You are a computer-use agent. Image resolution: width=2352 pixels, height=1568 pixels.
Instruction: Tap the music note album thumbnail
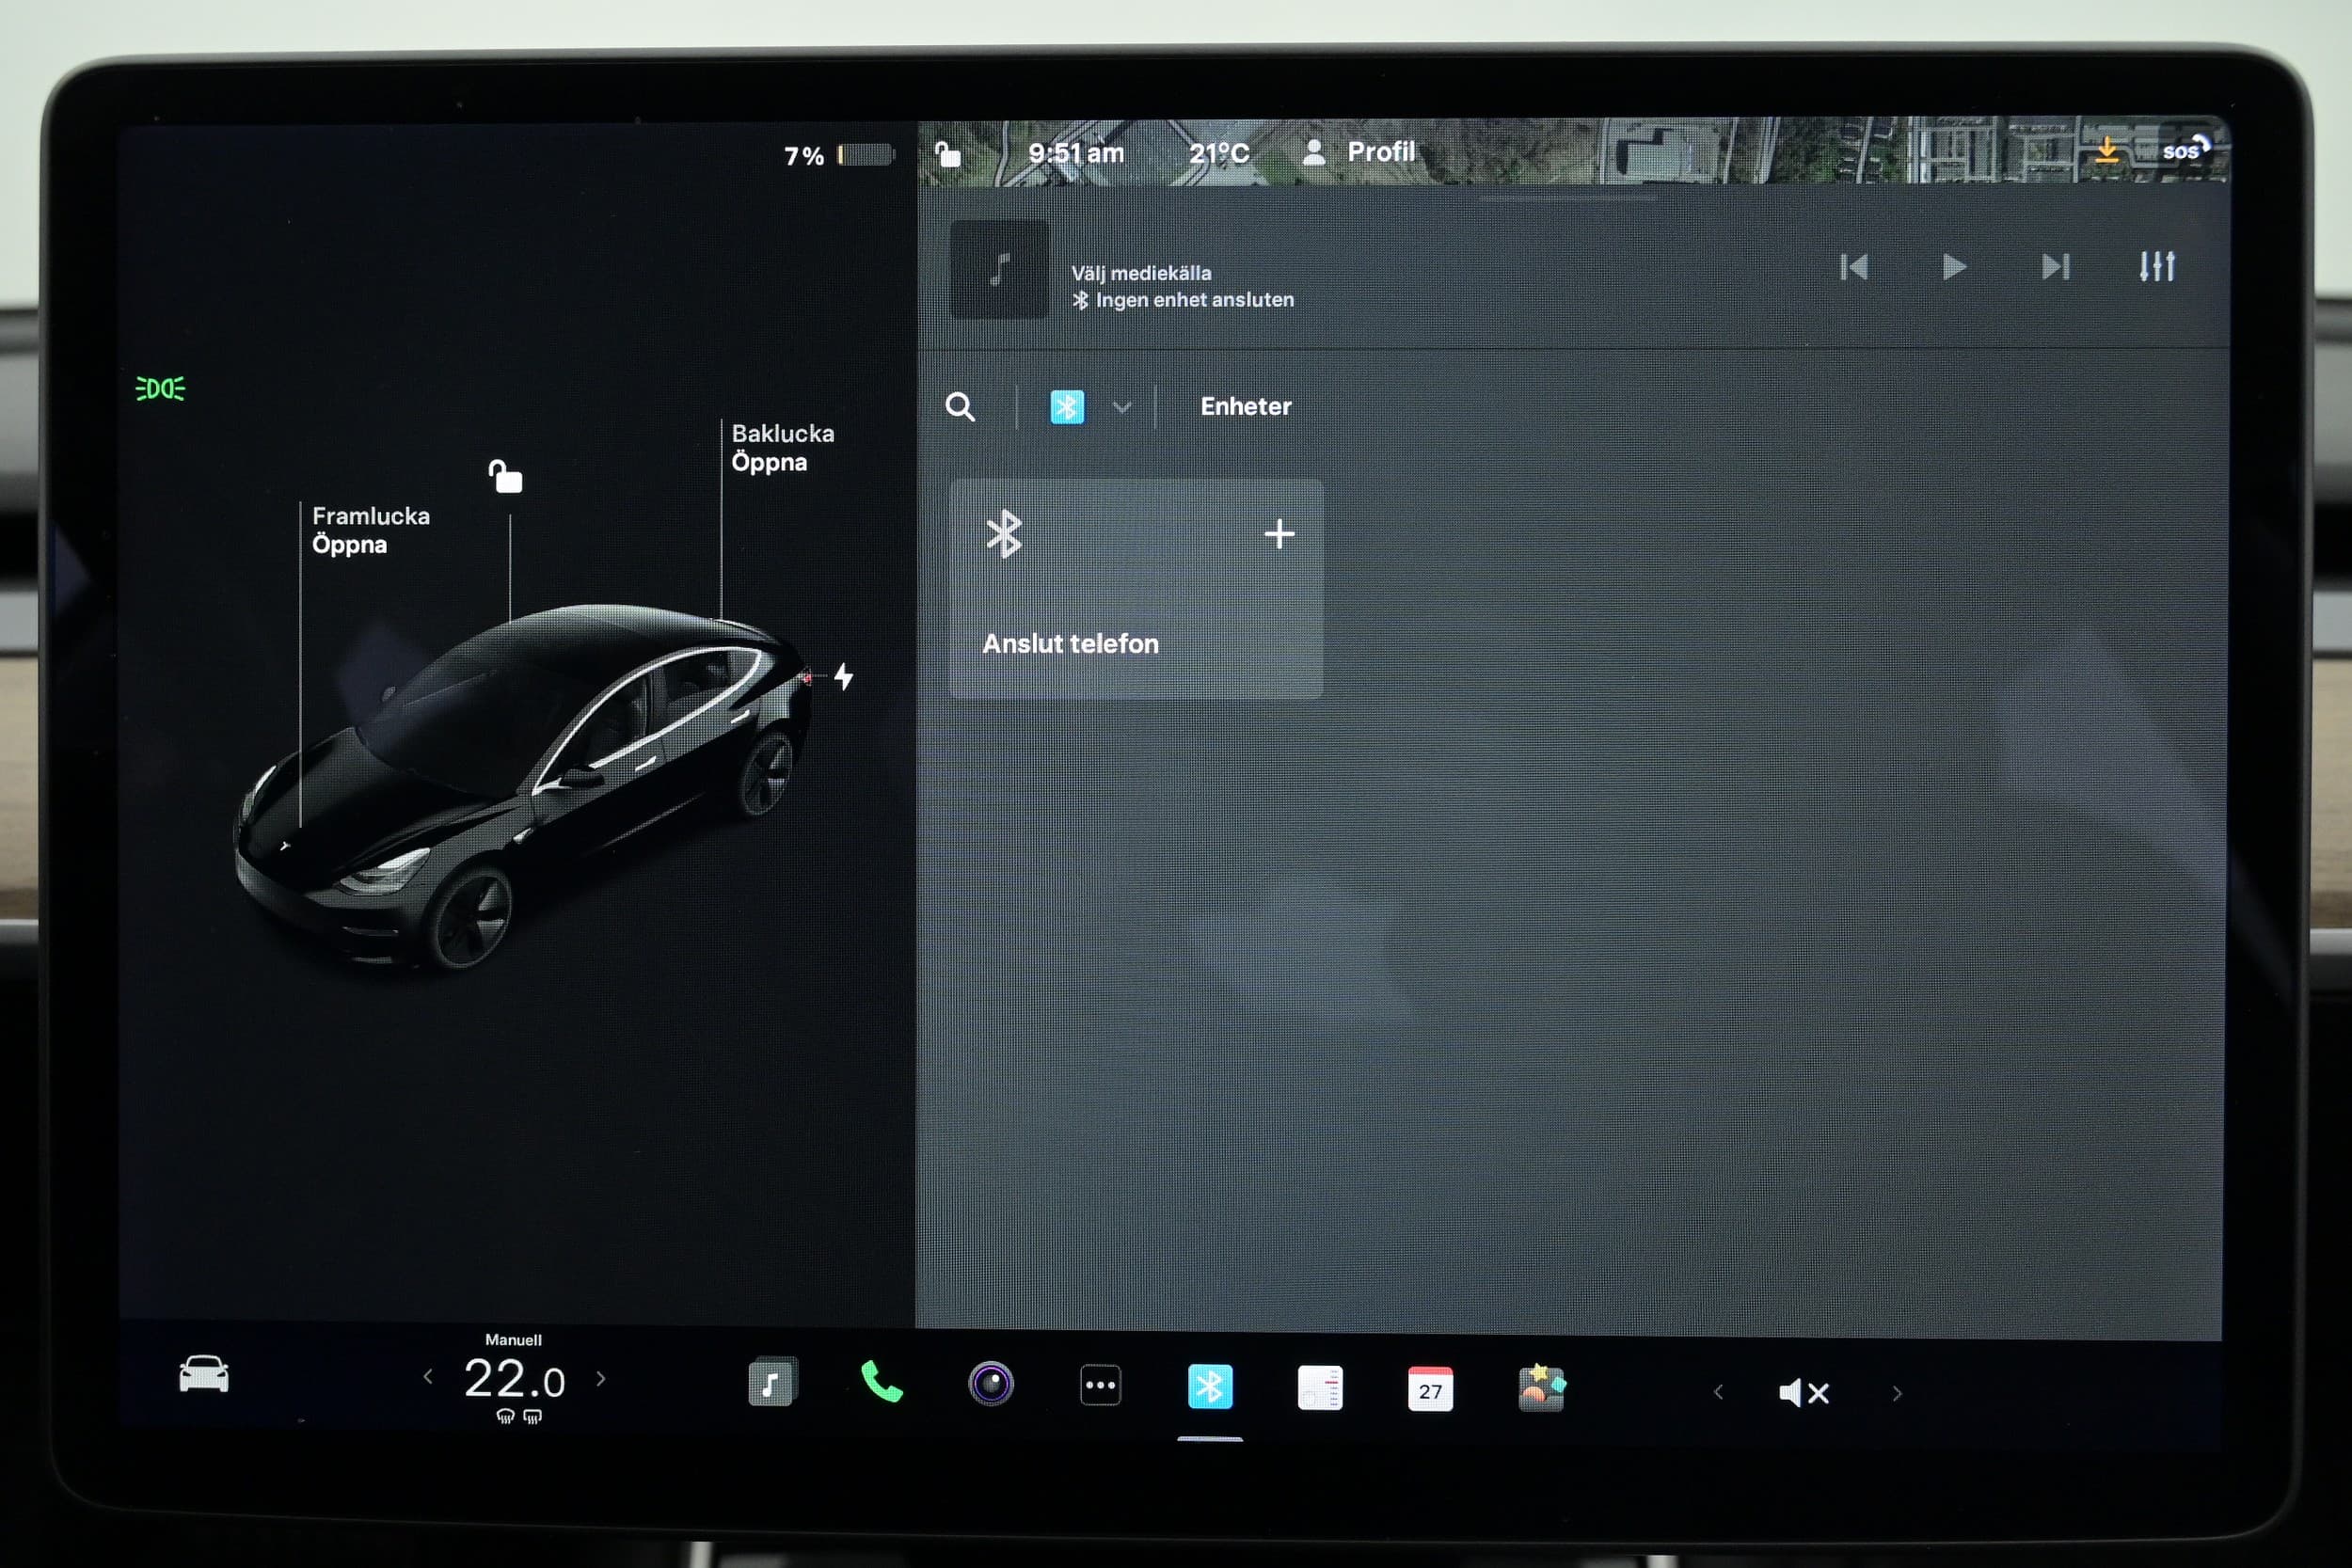tap(999, 269)
